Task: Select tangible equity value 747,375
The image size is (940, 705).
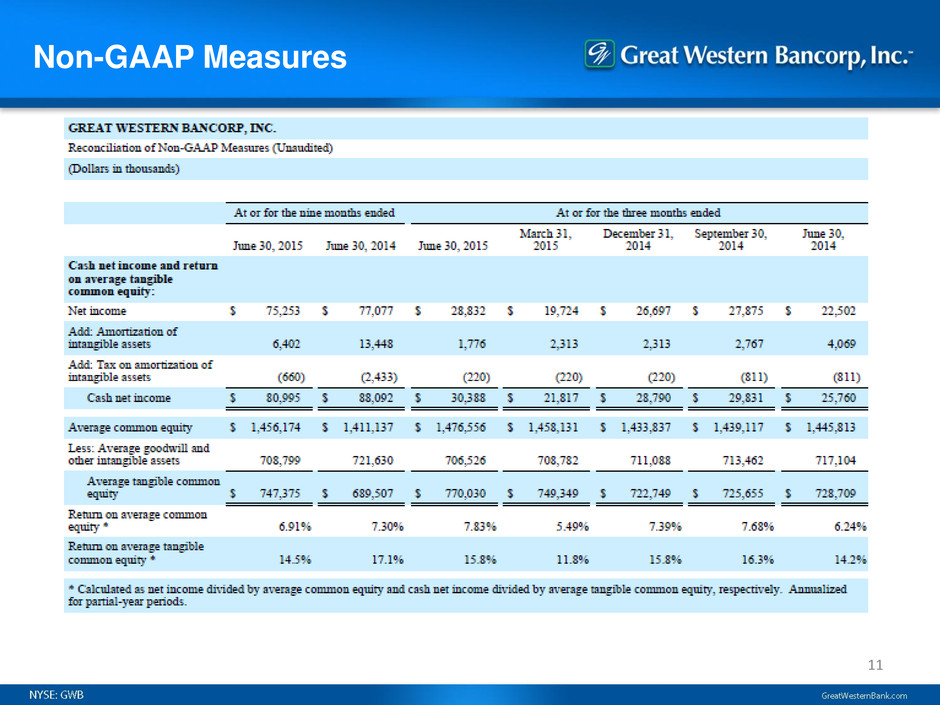Action: click(280, 493)
